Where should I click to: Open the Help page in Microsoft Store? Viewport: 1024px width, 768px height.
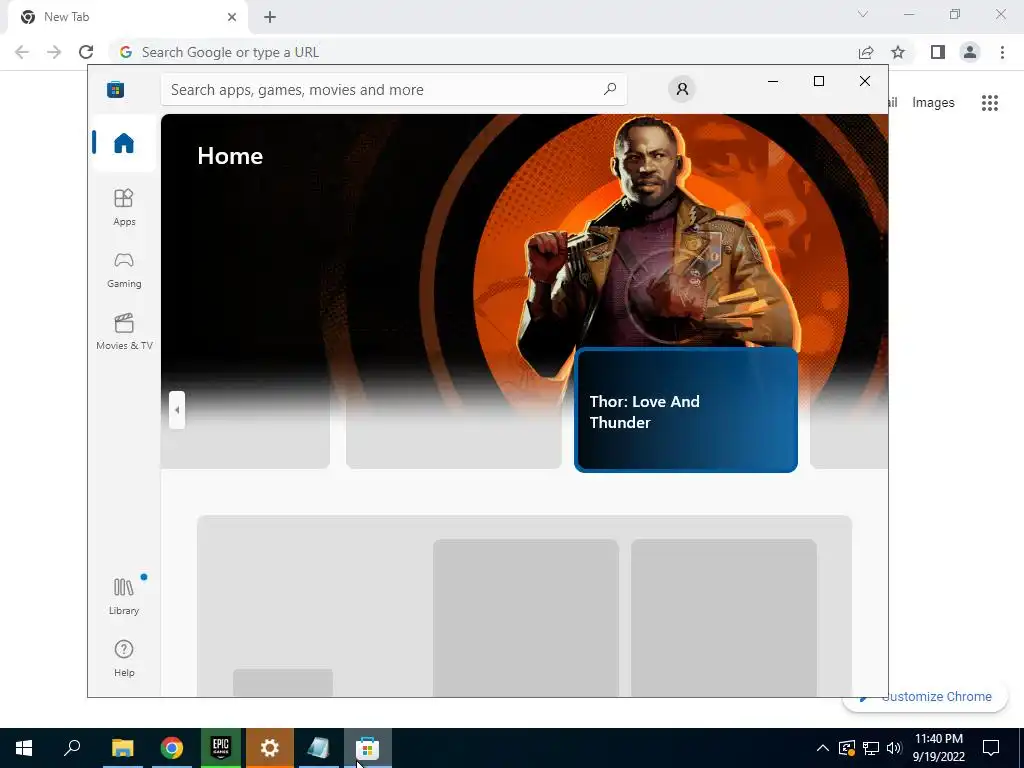[x=124, y=658]
